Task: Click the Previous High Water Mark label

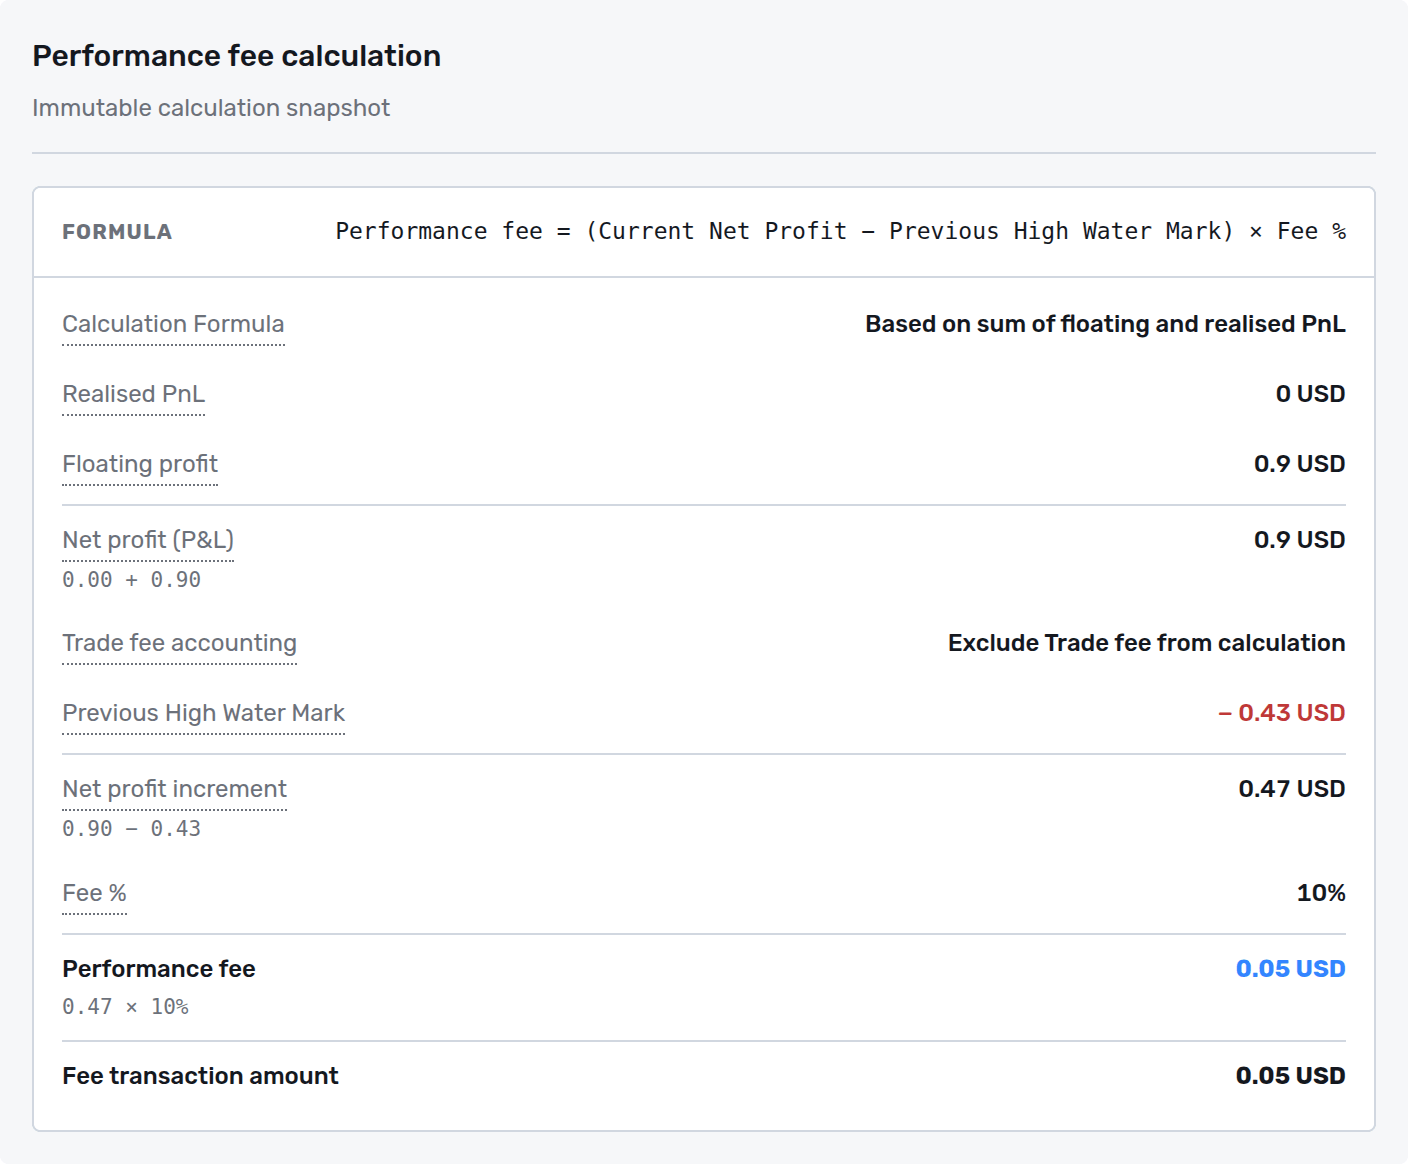Action: coord(203,713)
